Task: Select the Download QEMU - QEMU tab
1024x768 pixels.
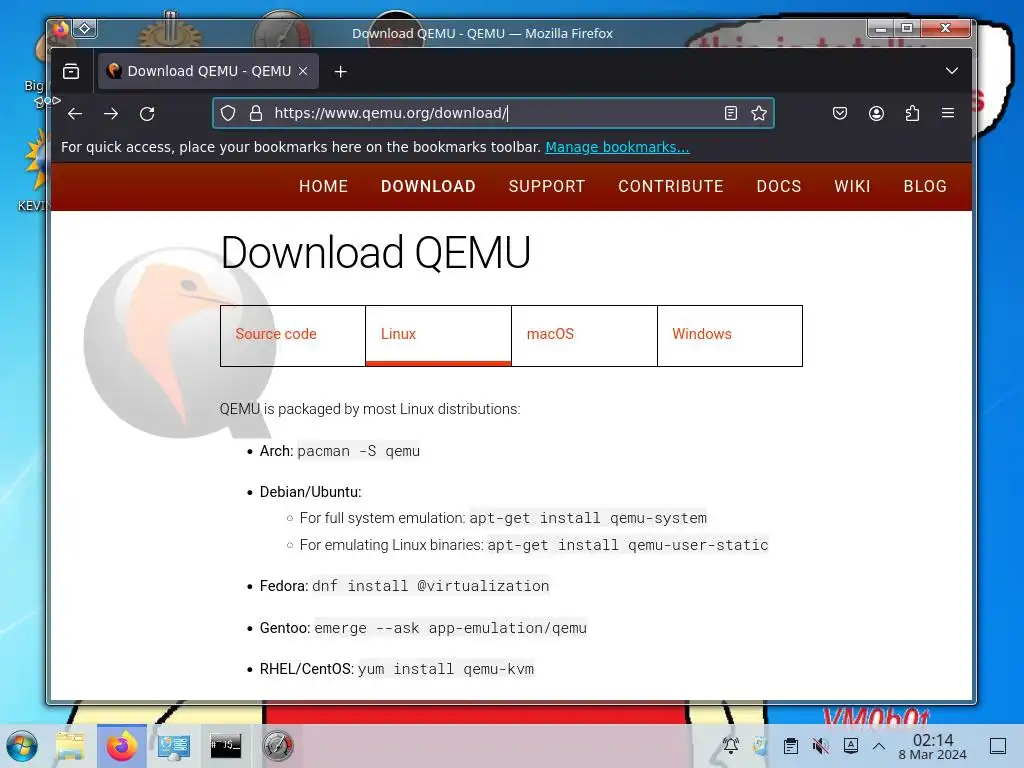Action: [208, 71]
